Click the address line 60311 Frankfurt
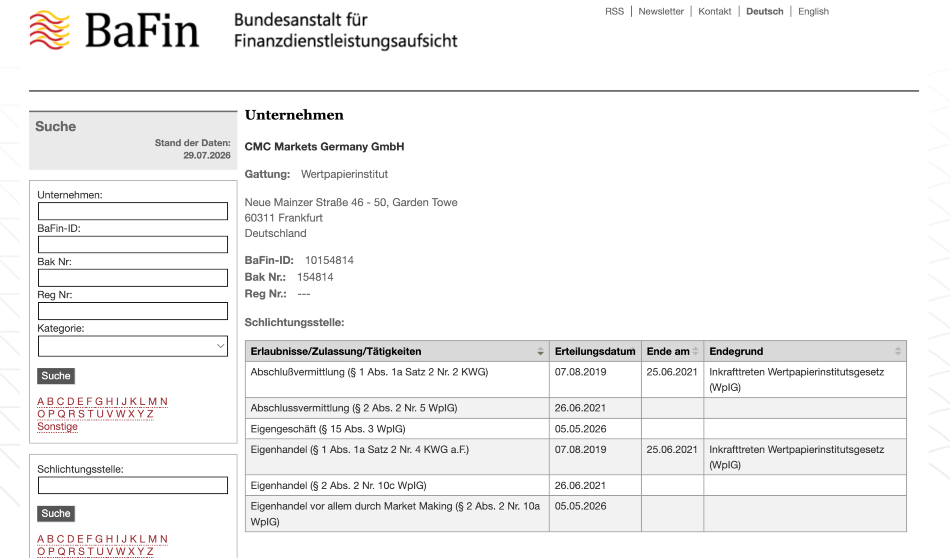 [284, 218]
